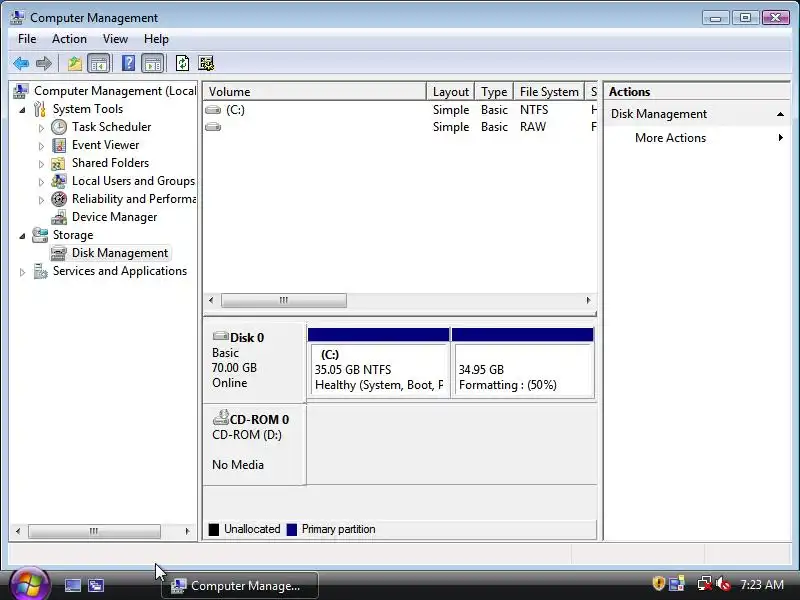Image resolution: width=800 pixels, height=600 pixels.
Task: Open the More Actions submenu arrow
Action: click(780, 138)
